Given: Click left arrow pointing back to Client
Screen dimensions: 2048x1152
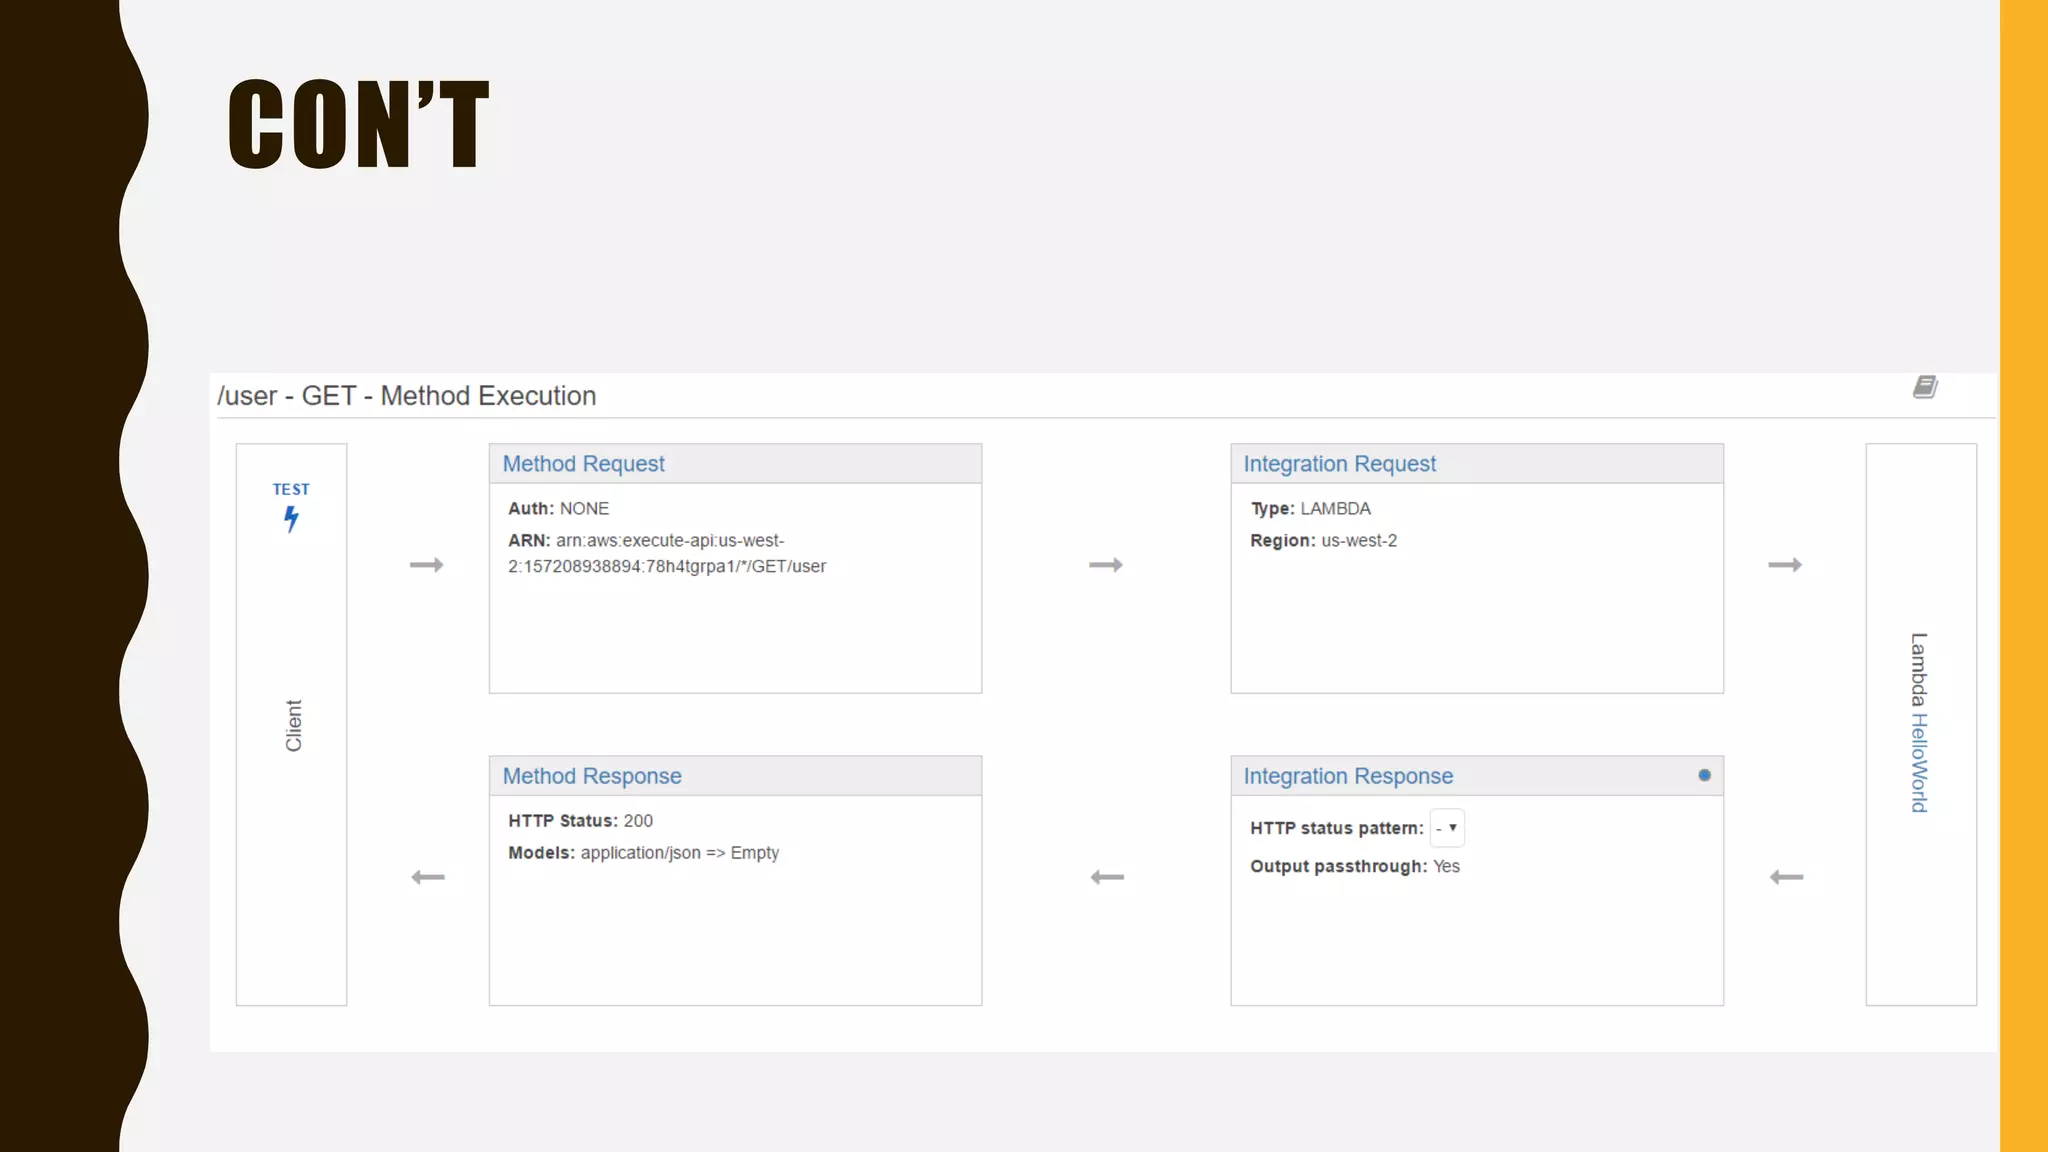Looking at the screenshot, I should coord(428,877).
